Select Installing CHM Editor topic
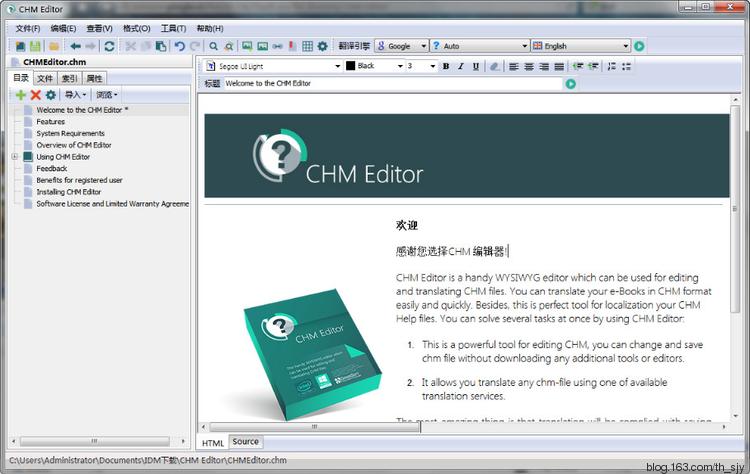 [68, 192]
